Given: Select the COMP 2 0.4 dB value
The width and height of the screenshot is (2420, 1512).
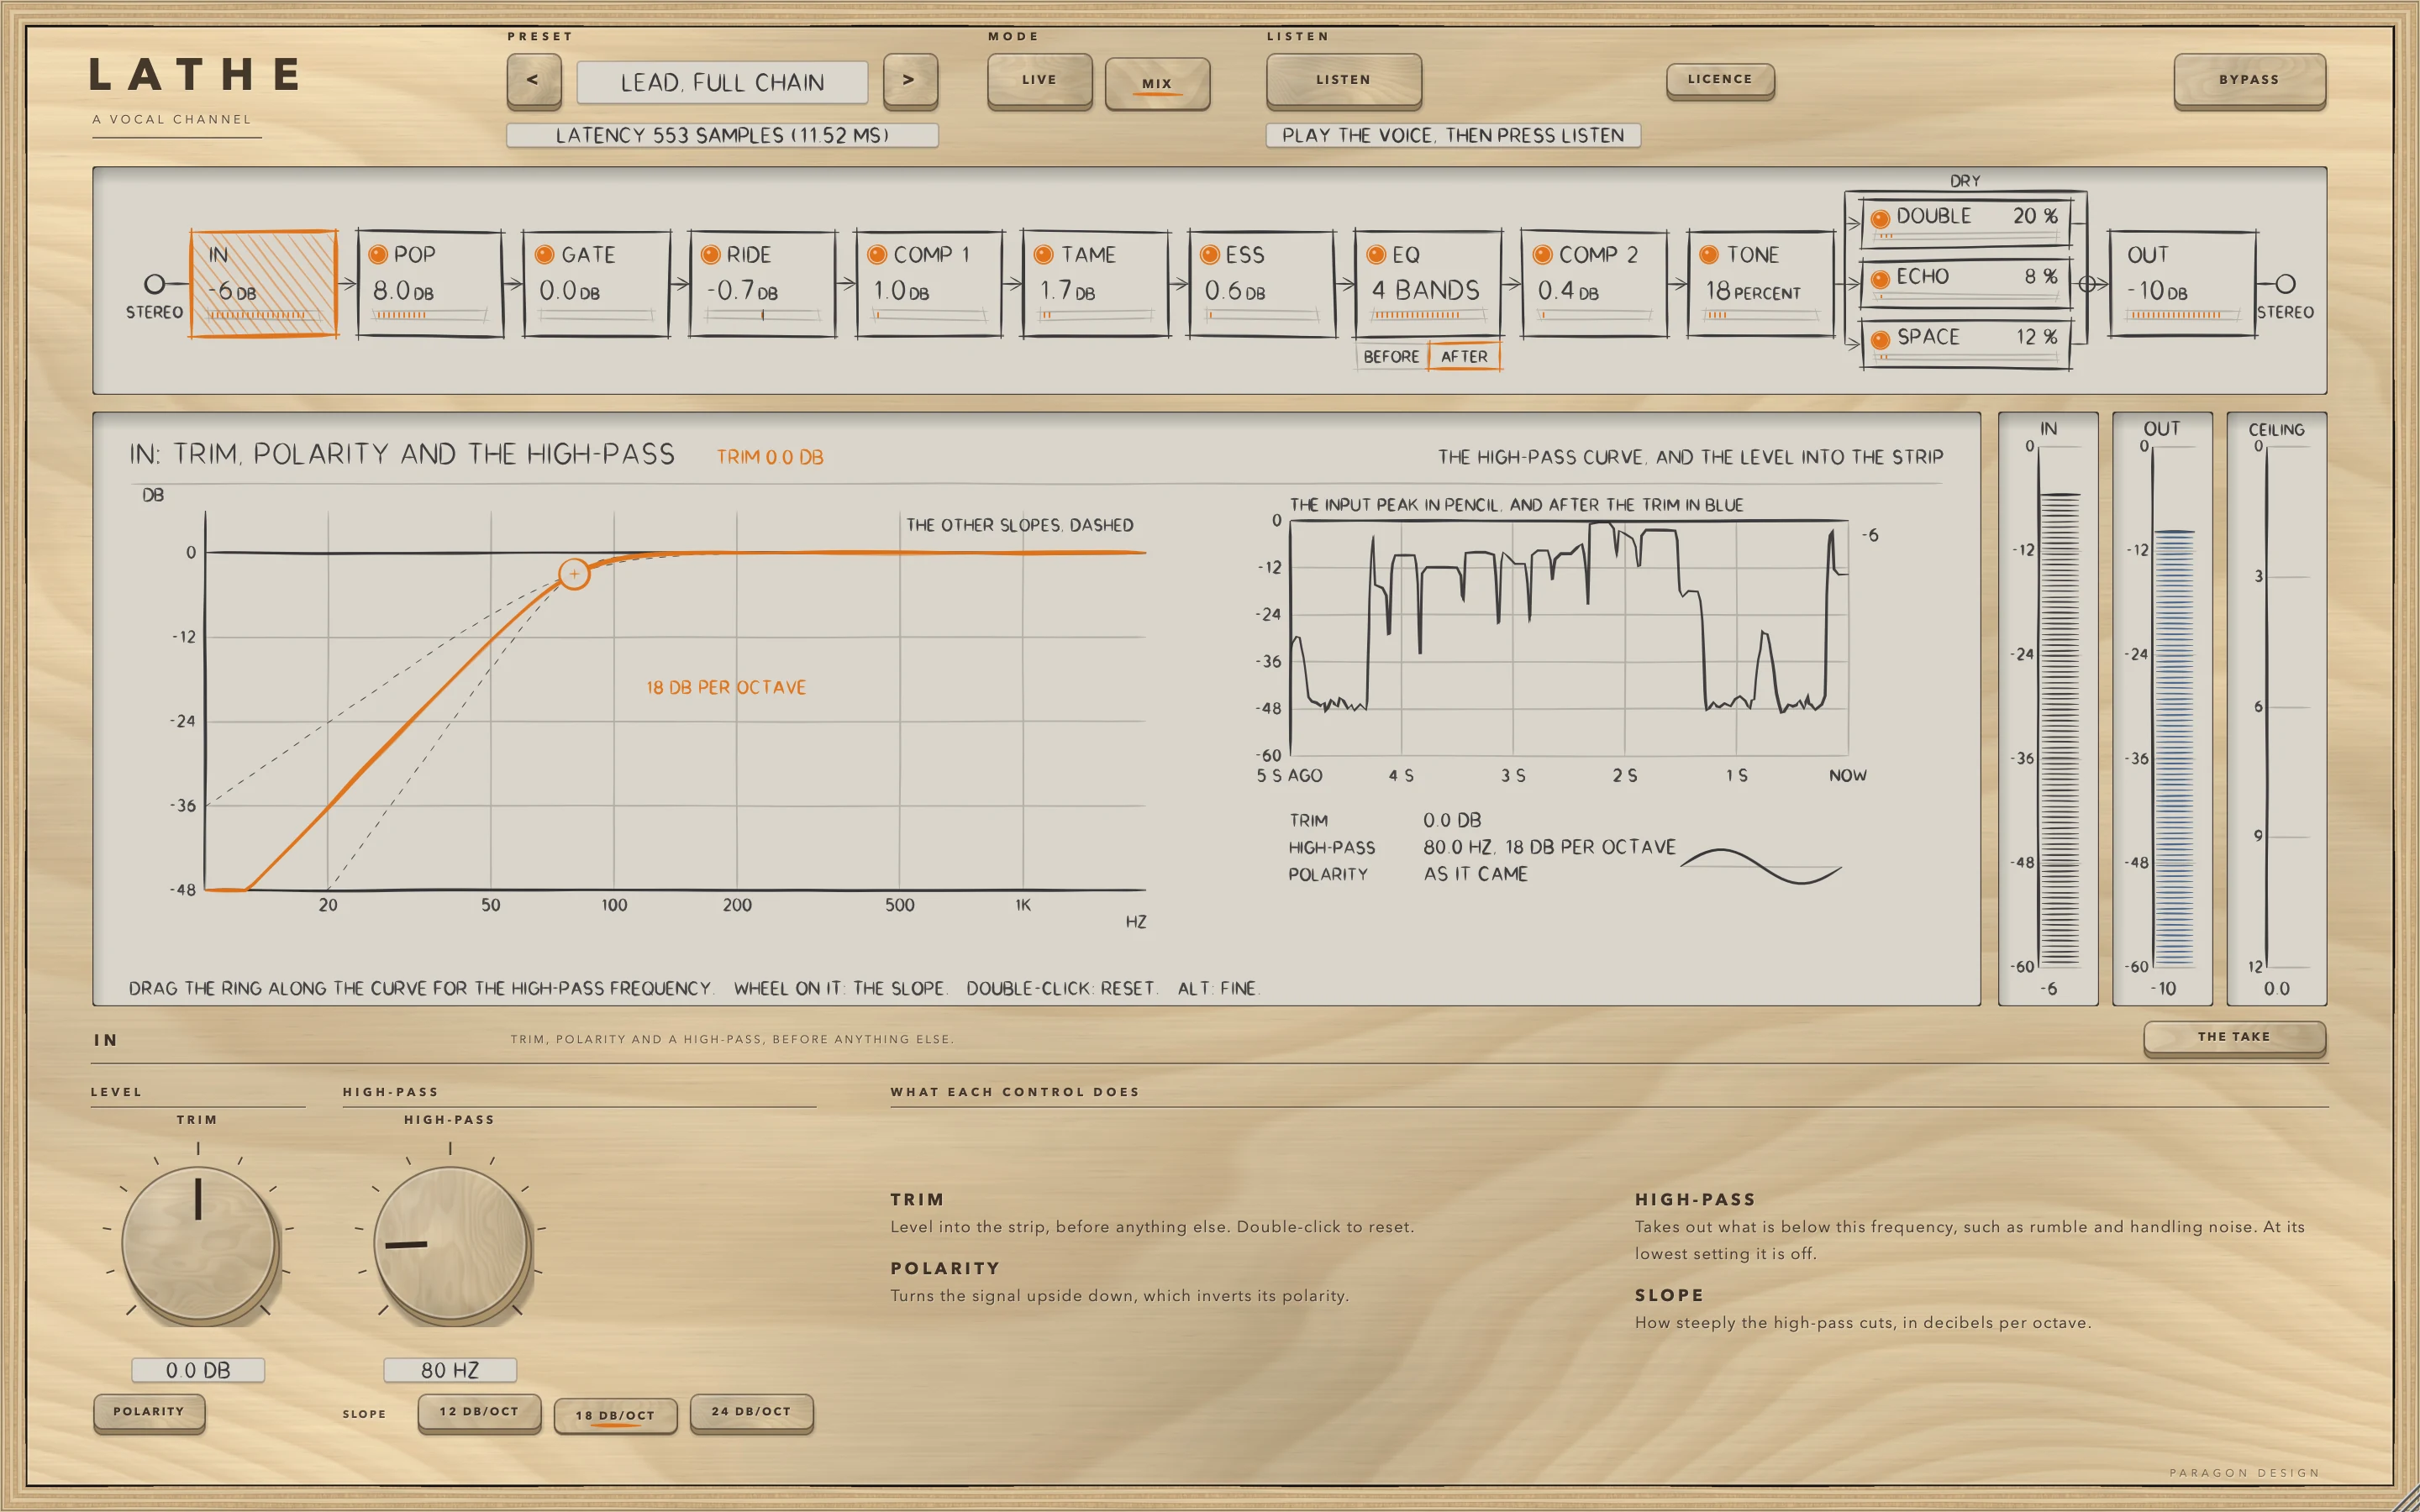Looking at the screenshot, I should pyautogui.click(x=1568, y=291).
